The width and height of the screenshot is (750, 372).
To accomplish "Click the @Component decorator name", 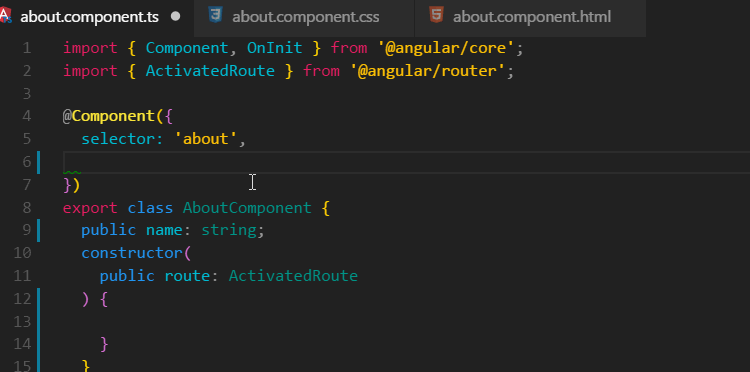I will [114, 116].
